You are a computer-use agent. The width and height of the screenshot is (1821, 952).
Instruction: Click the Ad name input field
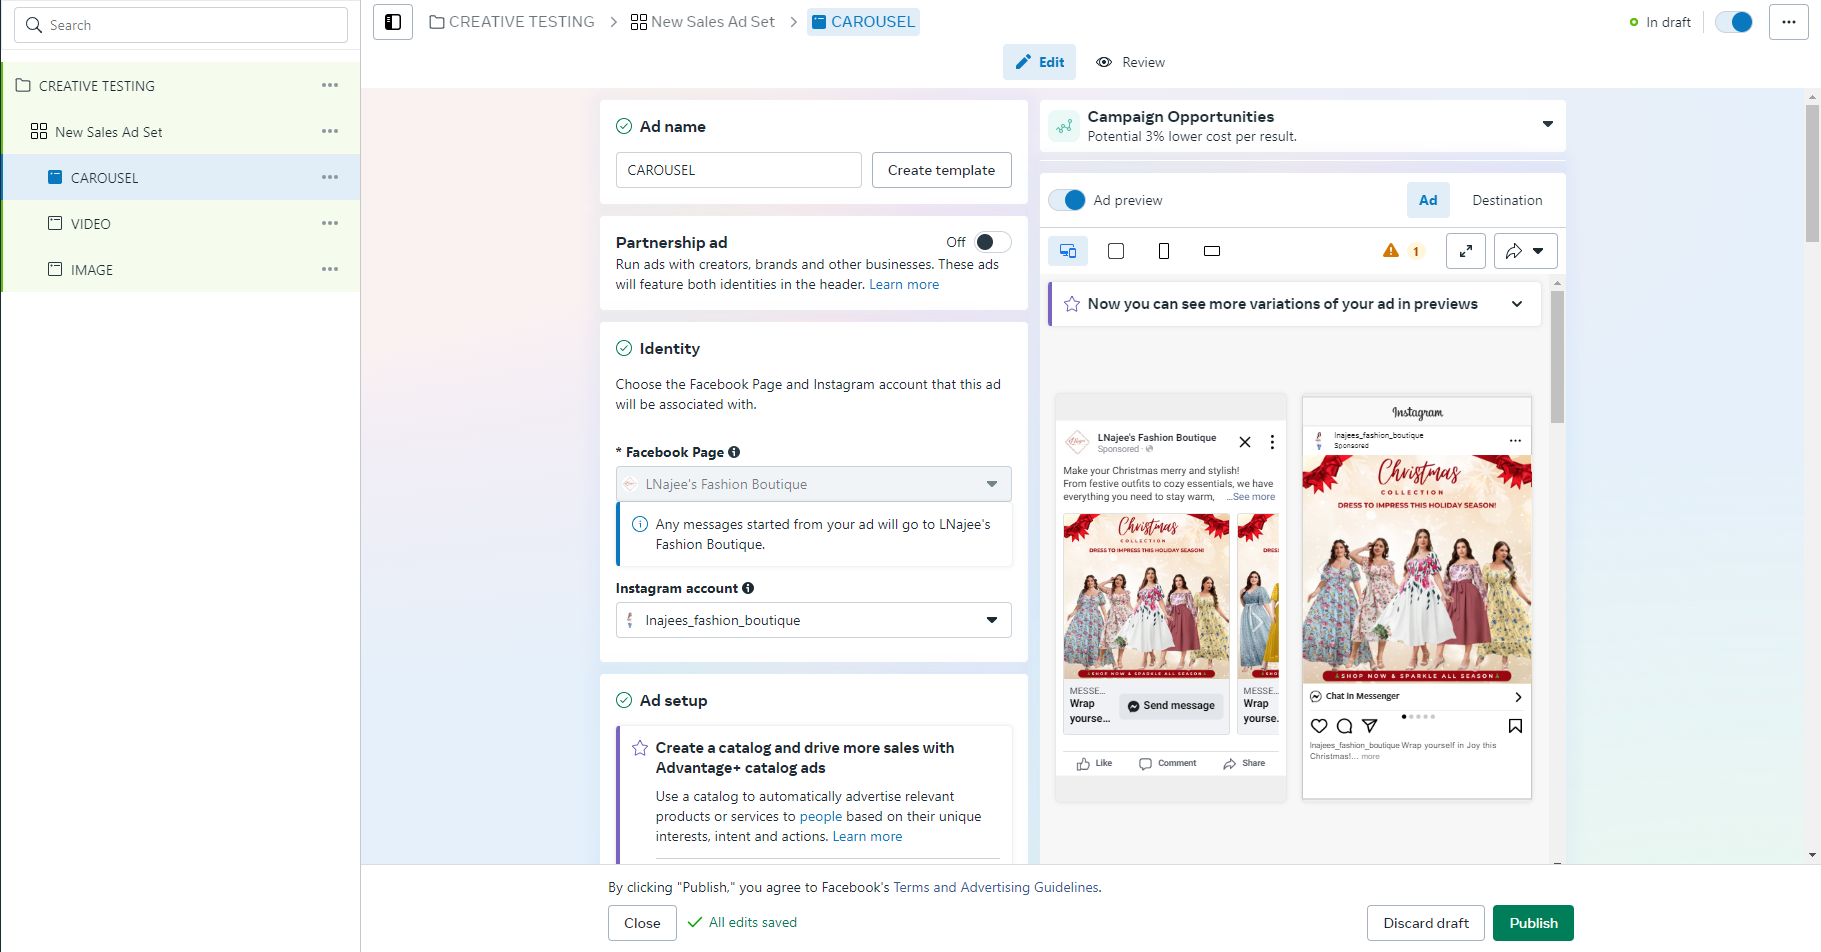click(x=739, y=170)
